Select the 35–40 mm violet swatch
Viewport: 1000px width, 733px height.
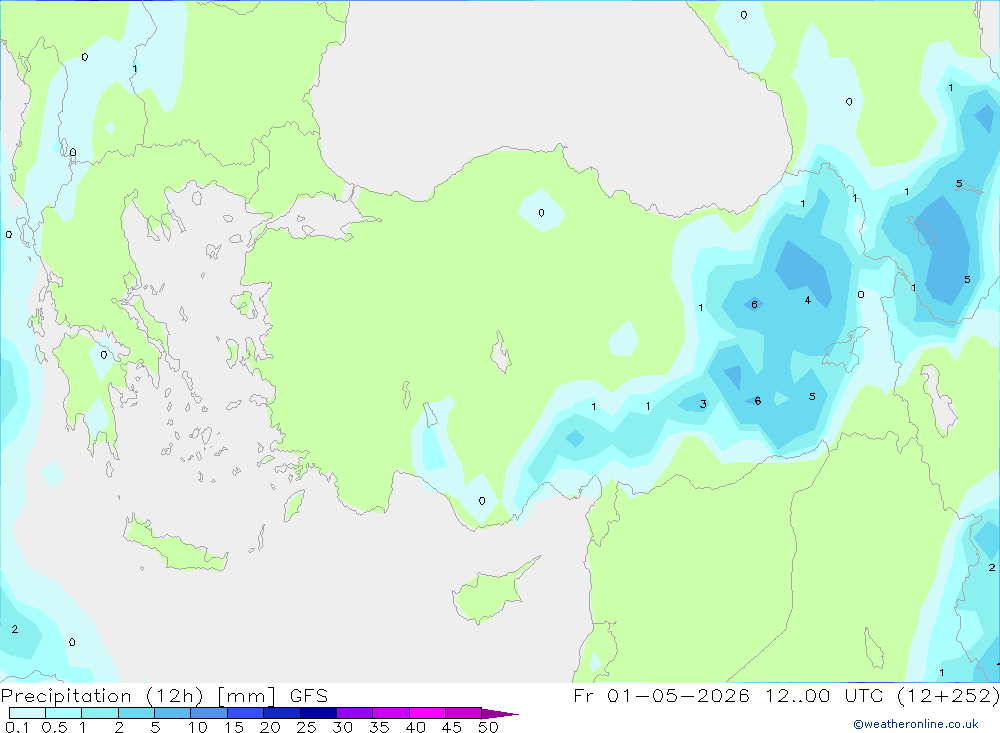click(x=391, y=713)
